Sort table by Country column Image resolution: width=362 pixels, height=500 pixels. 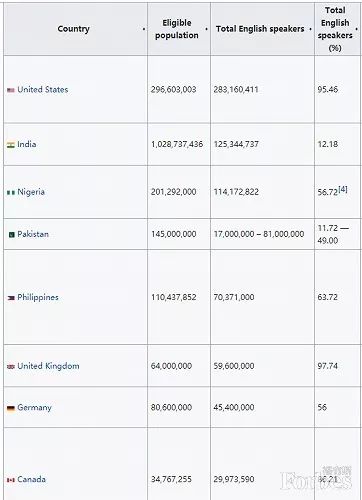(x=144, y=29)
